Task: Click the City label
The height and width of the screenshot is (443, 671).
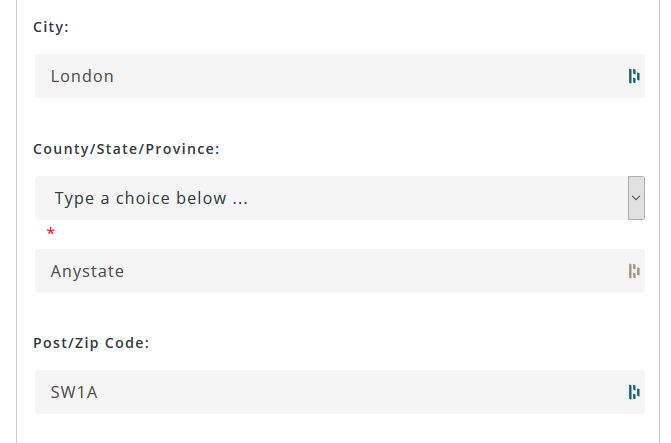Action: click(51, 27)
